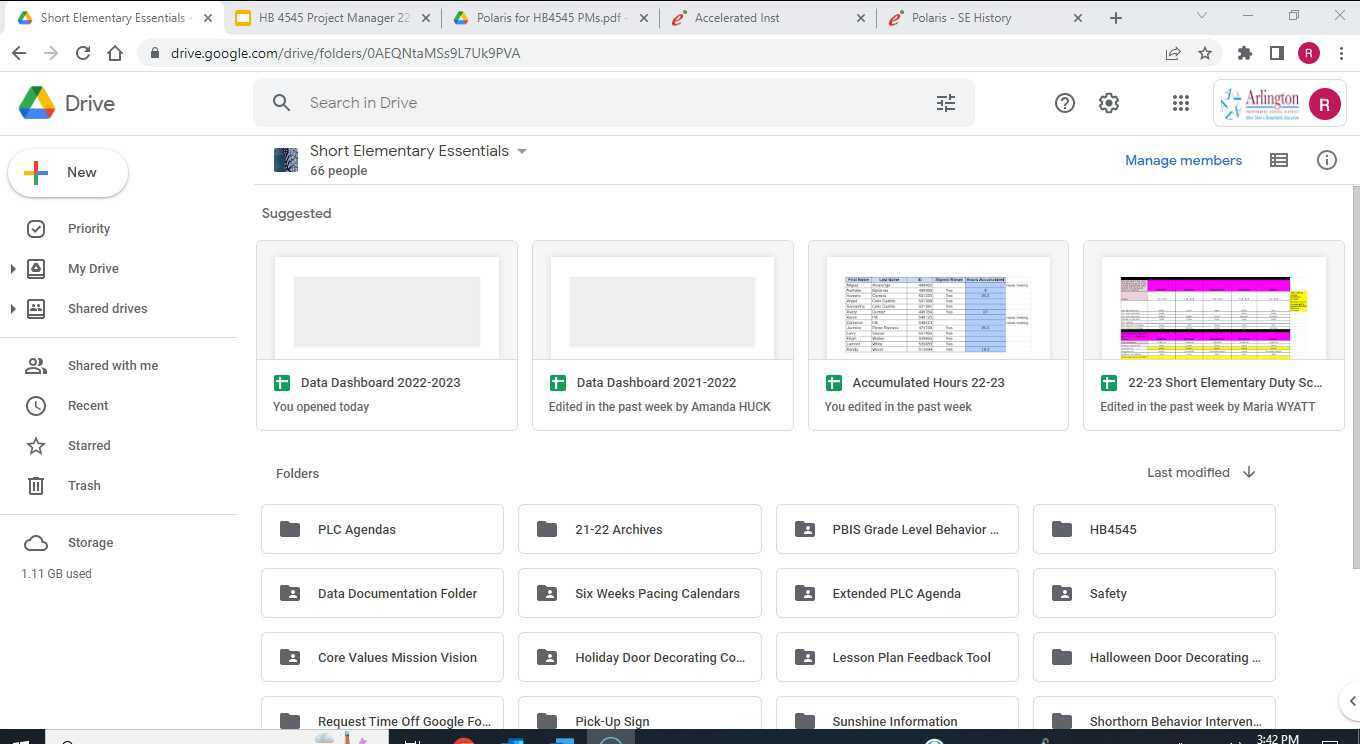Open the Drive help menu
1360x744 pixels.
pyautogui.click(x=1064, y=102)
